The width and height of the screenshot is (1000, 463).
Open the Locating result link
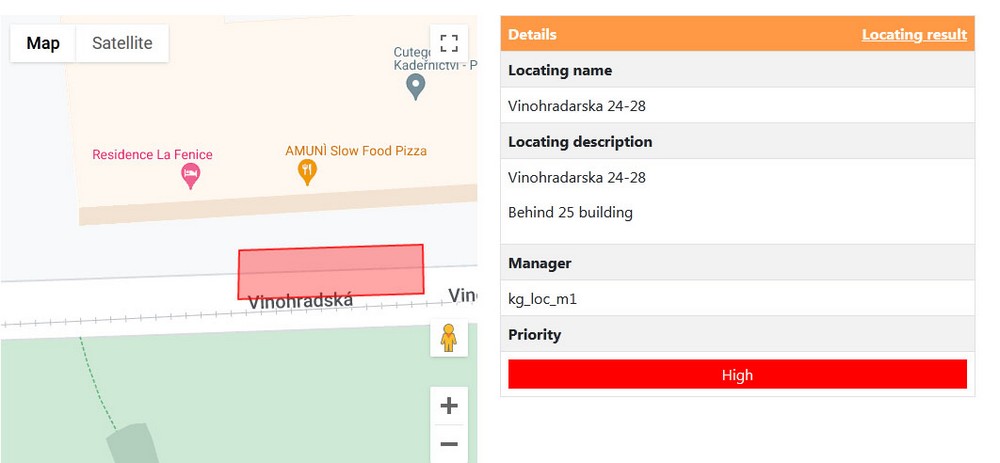[914, 34]
